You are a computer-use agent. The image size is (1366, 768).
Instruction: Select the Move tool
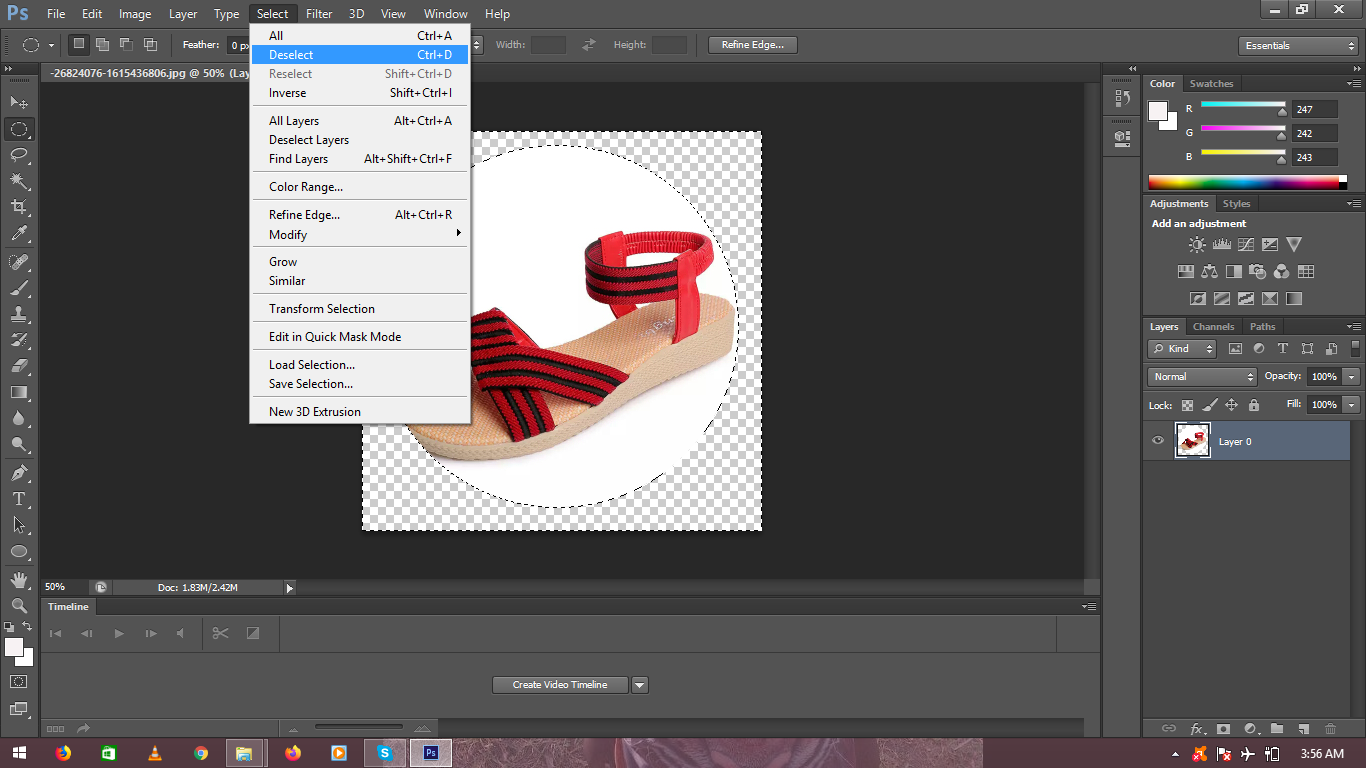pyautogui.click(x=19, y=102)
